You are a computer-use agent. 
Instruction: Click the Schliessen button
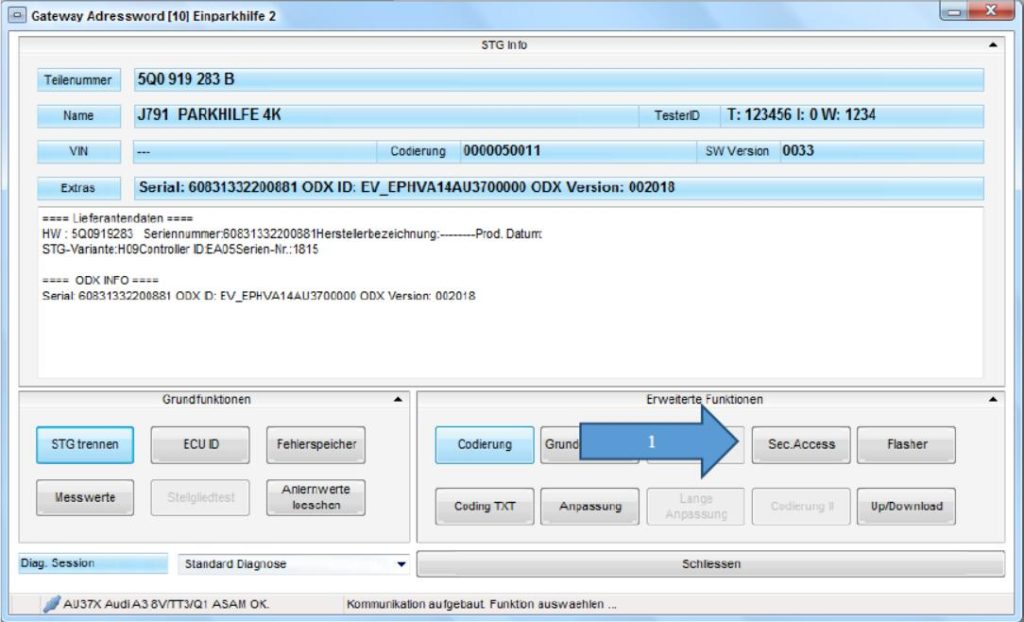point(711,564)
